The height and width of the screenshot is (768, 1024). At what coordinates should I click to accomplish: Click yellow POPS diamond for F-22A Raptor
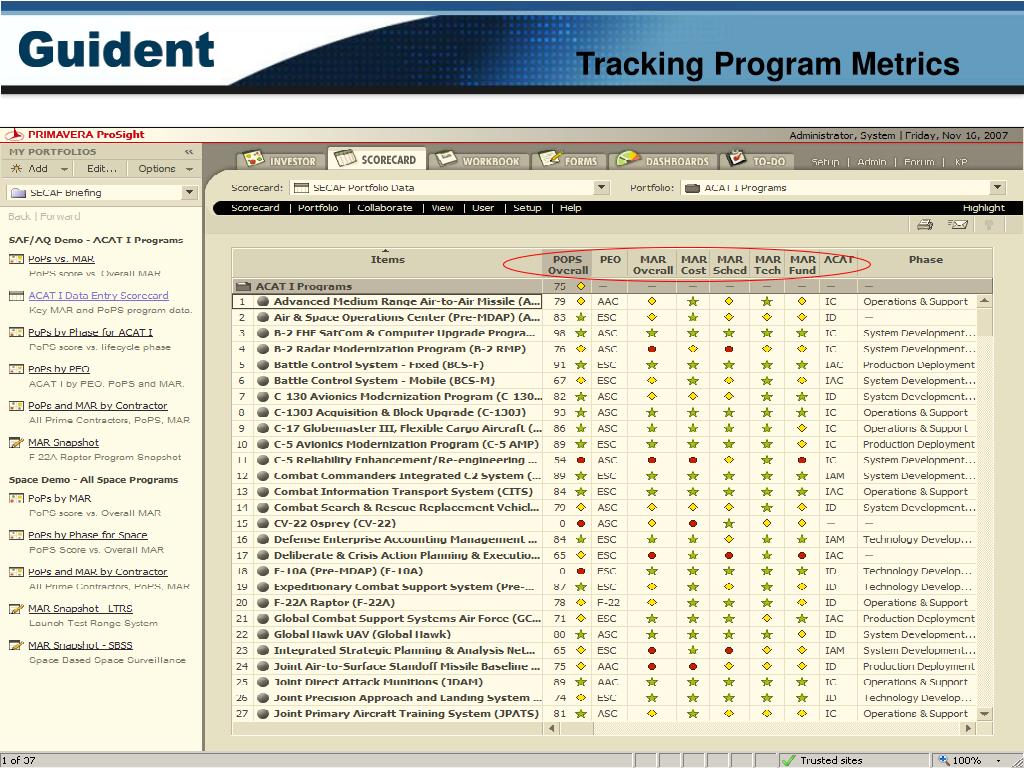click(581, 603)
